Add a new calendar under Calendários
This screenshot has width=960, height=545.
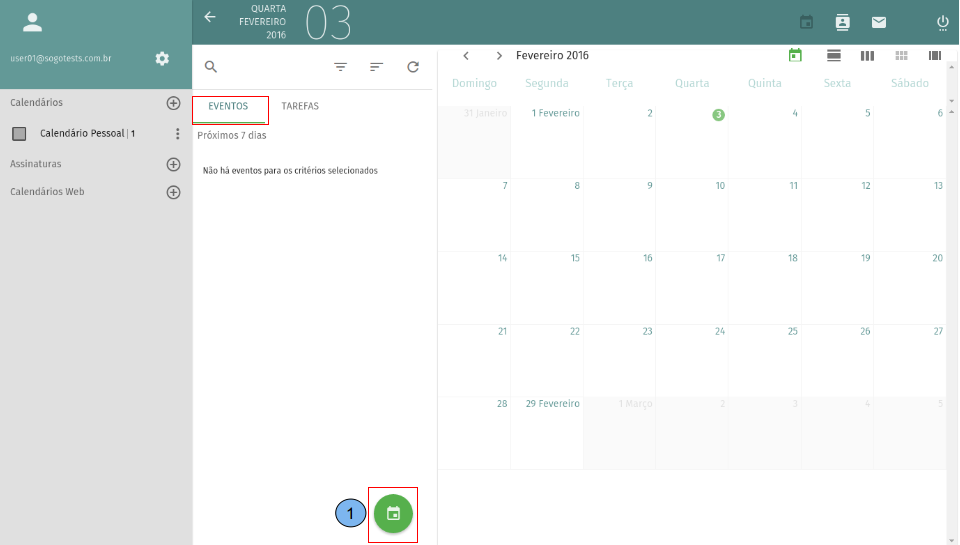(173, 103)
